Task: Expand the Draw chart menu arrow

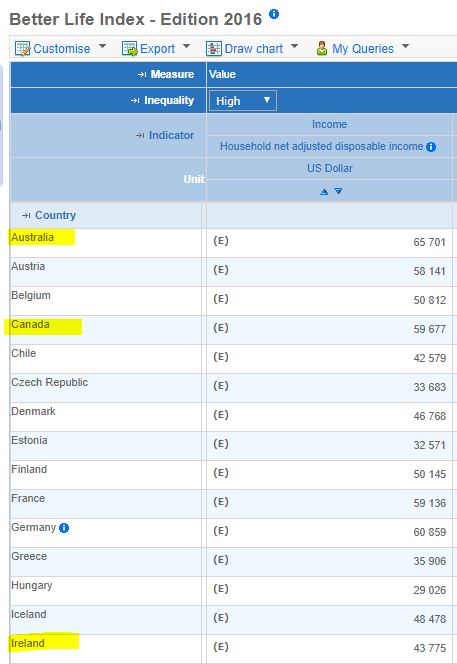Action: (294, 46)
